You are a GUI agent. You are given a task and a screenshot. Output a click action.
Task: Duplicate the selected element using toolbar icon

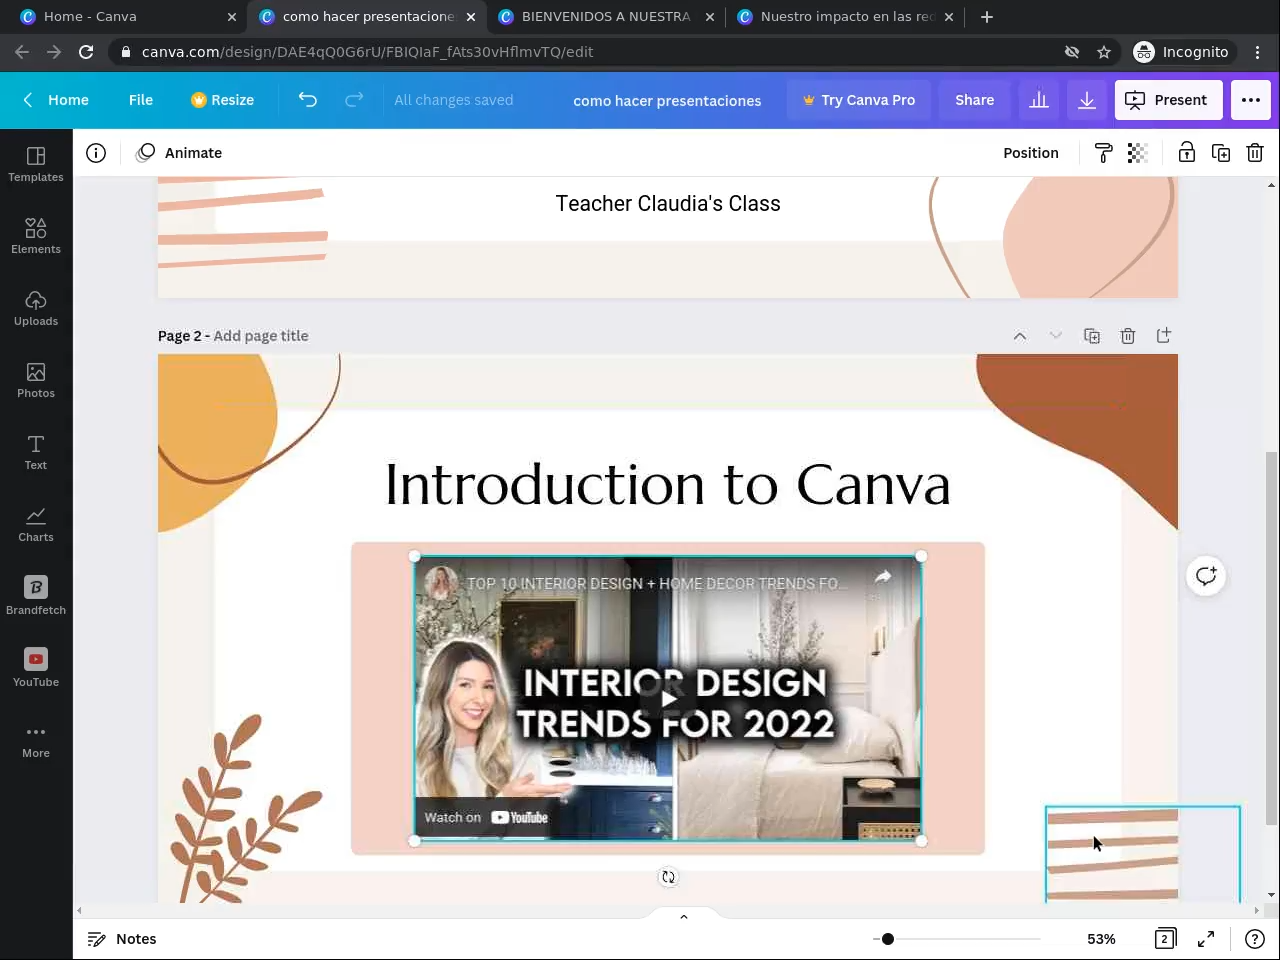point(1221,153)
